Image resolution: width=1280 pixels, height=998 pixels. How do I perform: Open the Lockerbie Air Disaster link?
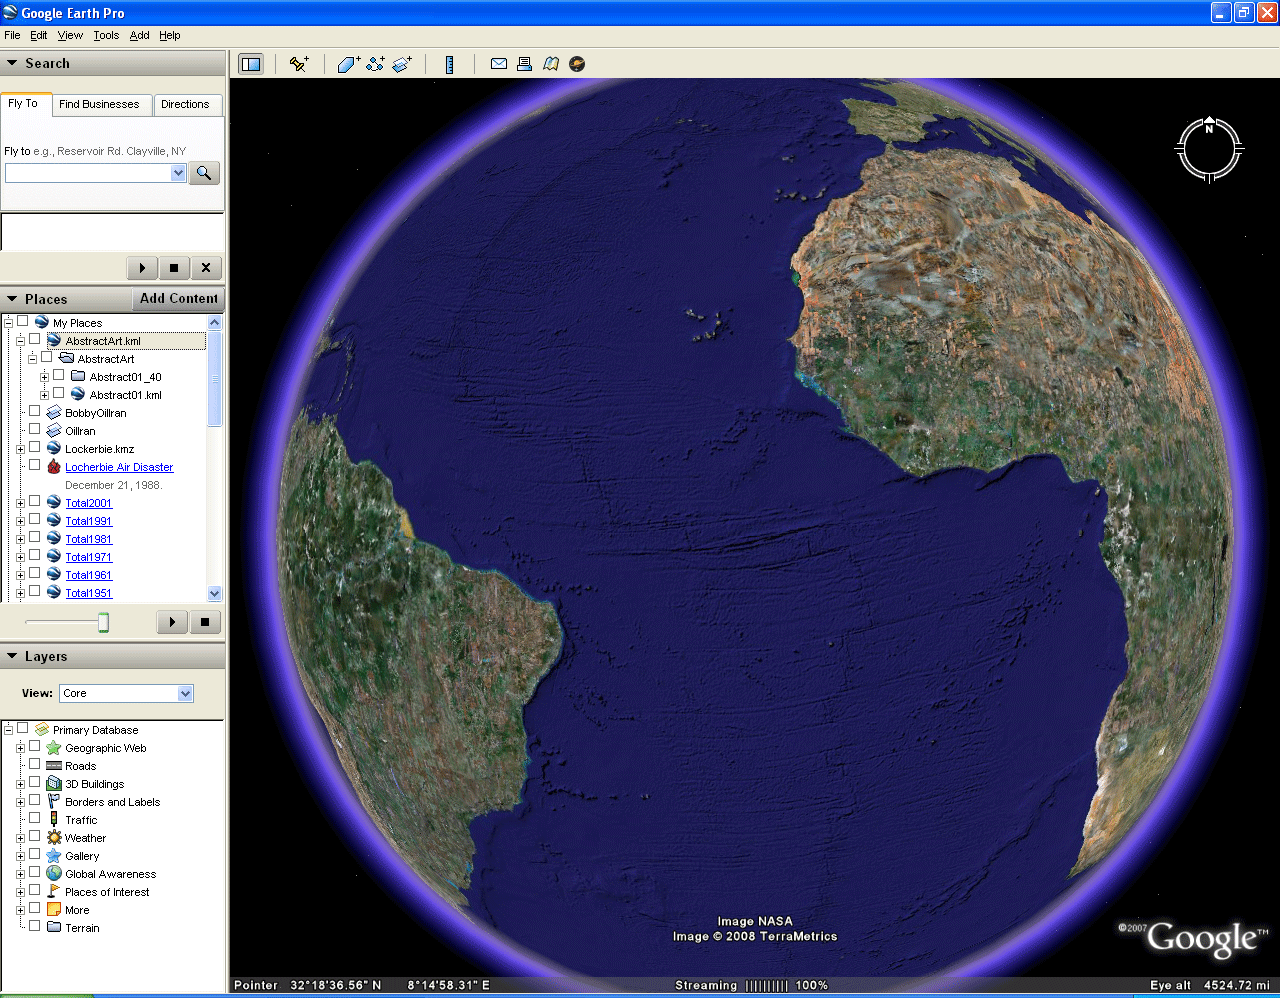point(119,467)
